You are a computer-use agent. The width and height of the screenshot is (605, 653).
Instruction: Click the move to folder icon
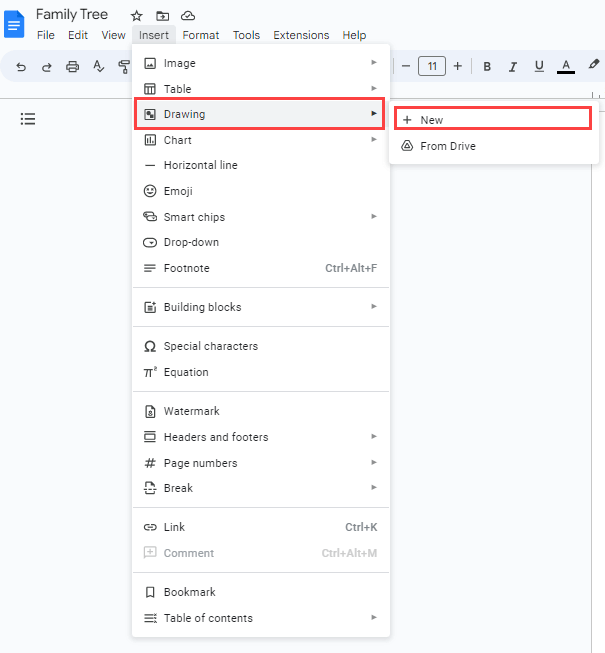(162, 16)
